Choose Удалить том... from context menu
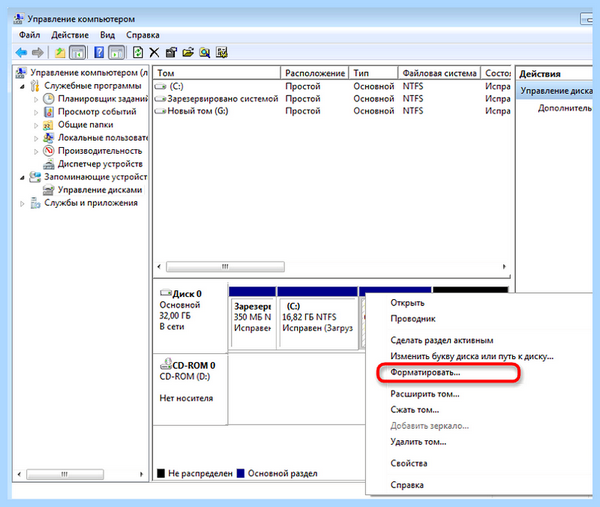The height and width of the screenshot is (507, 600). 418,442
